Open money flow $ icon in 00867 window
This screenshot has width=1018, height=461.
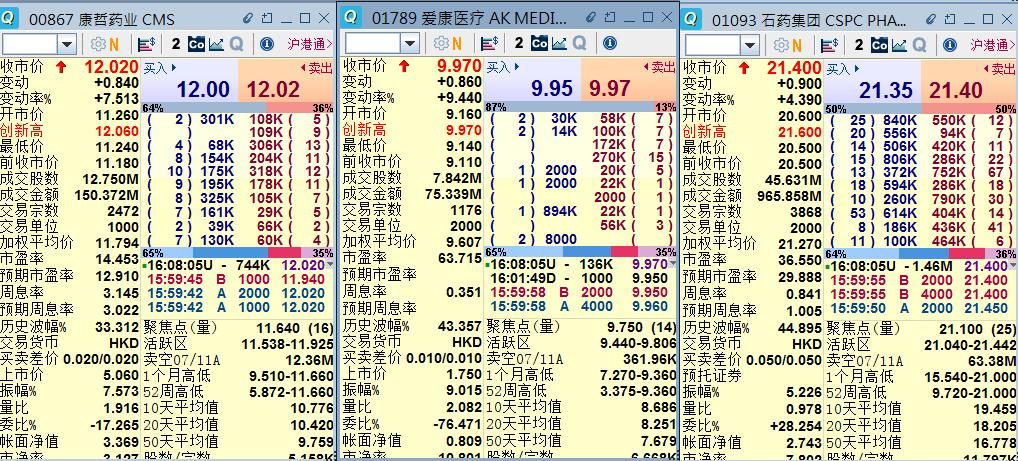click(x=147, y=44)
